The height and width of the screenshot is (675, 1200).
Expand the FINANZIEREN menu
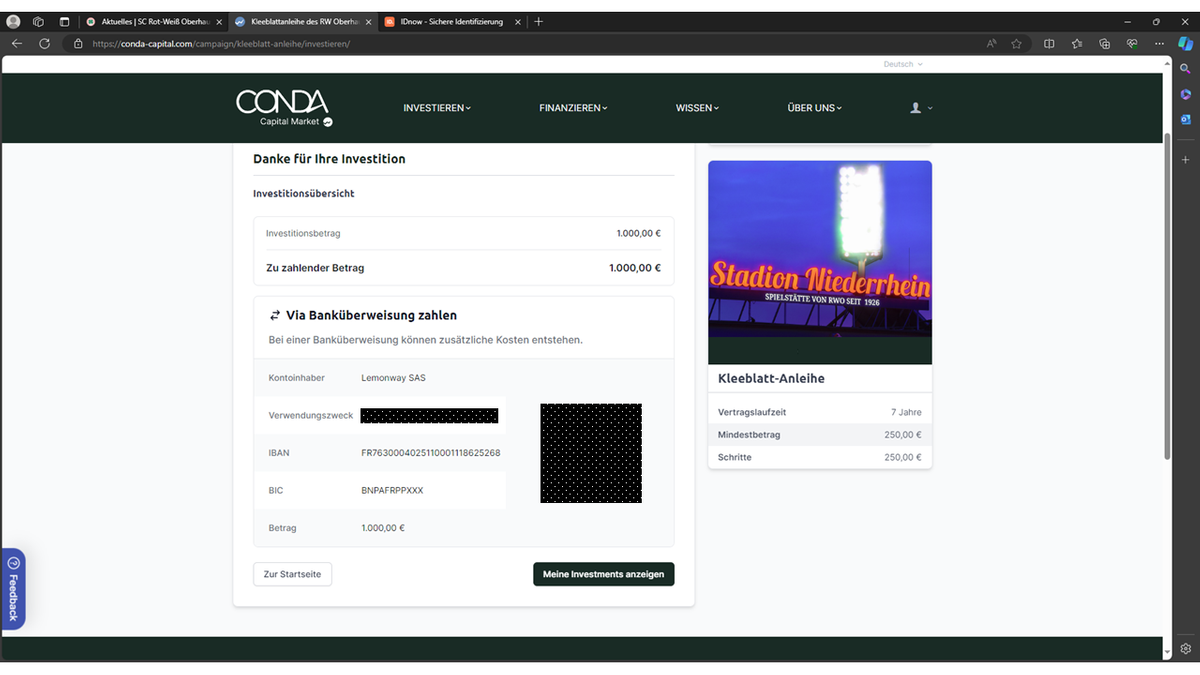573,108
